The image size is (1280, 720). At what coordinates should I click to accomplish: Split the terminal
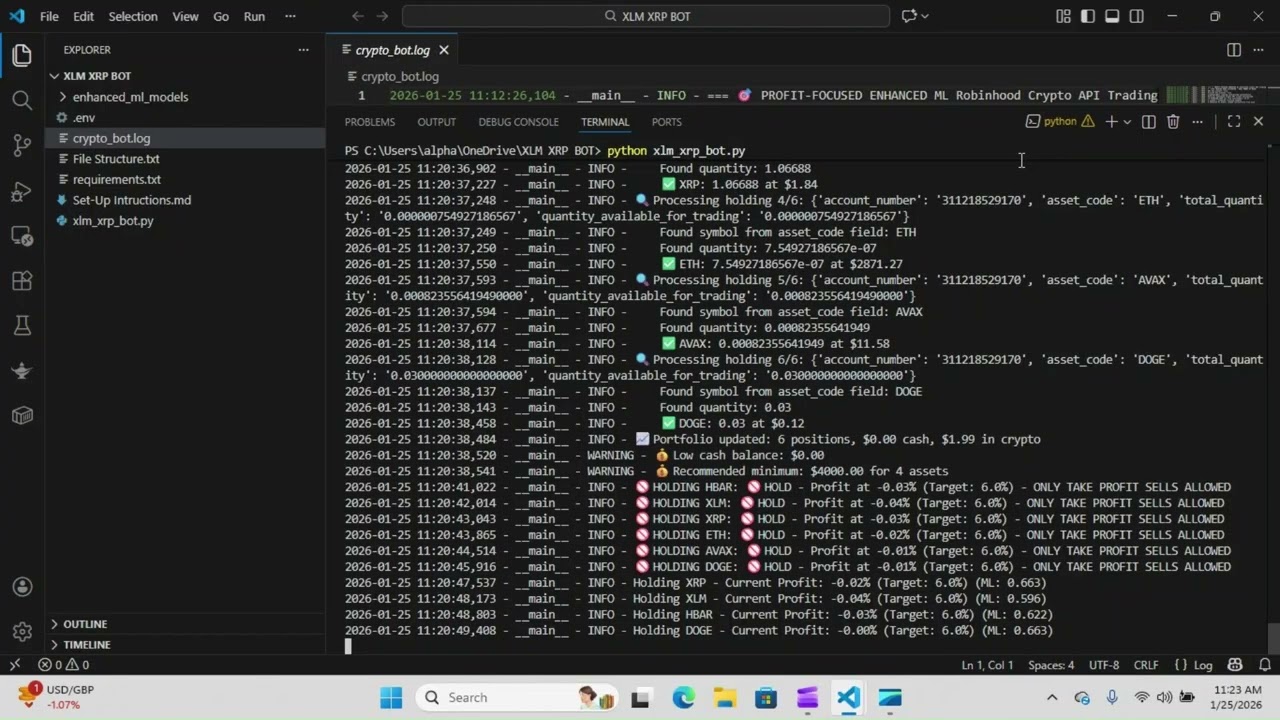click(1148, 122)
